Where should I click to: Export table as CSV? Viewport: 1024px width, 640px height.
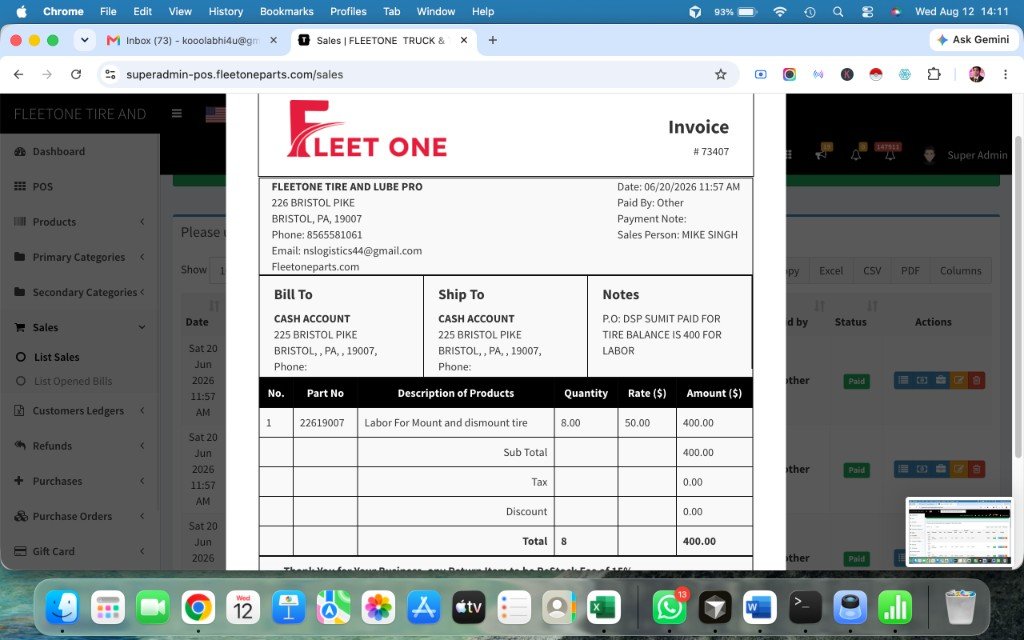(x=872, y=270)
